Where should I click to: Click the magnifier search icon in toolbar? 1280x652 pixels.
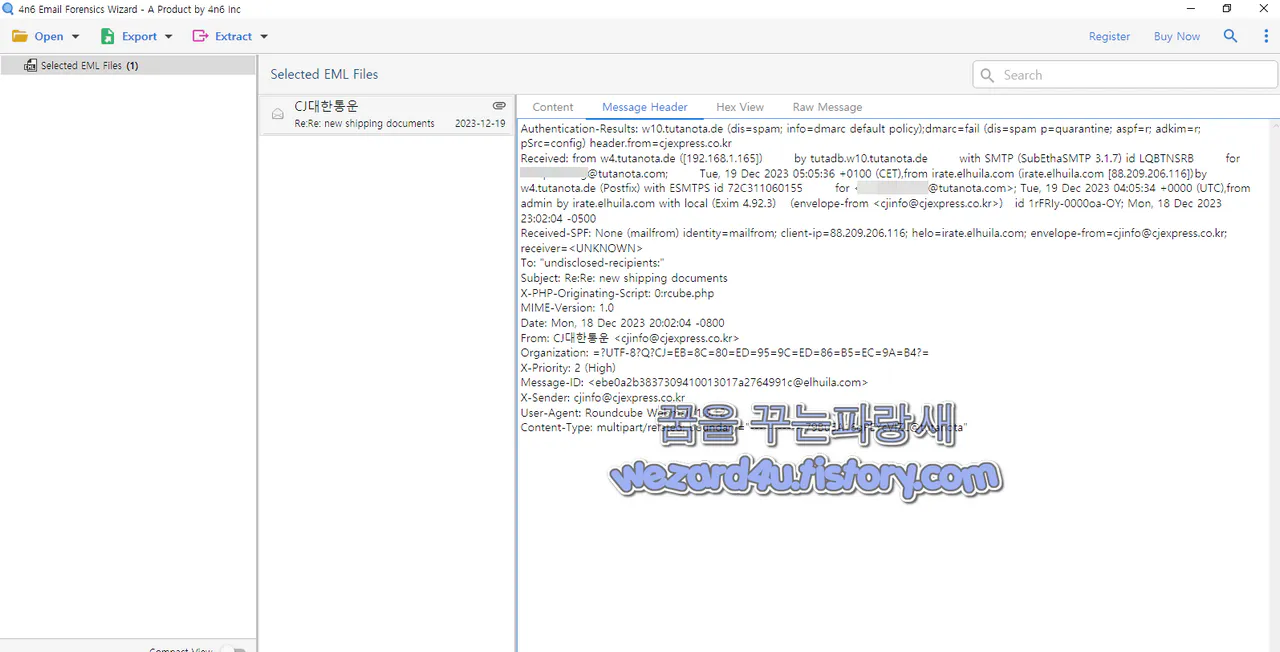pyautogui.click(x=1230, y=36)
